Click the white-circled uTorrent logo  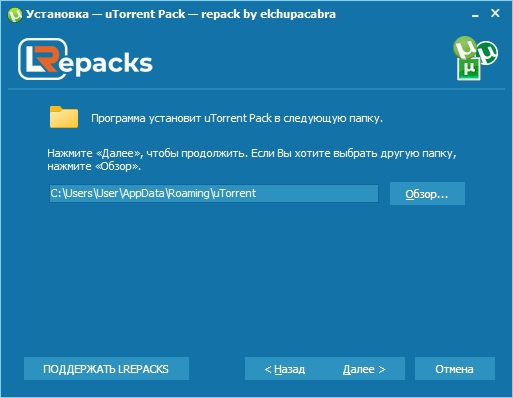click(x=487, y=53)
